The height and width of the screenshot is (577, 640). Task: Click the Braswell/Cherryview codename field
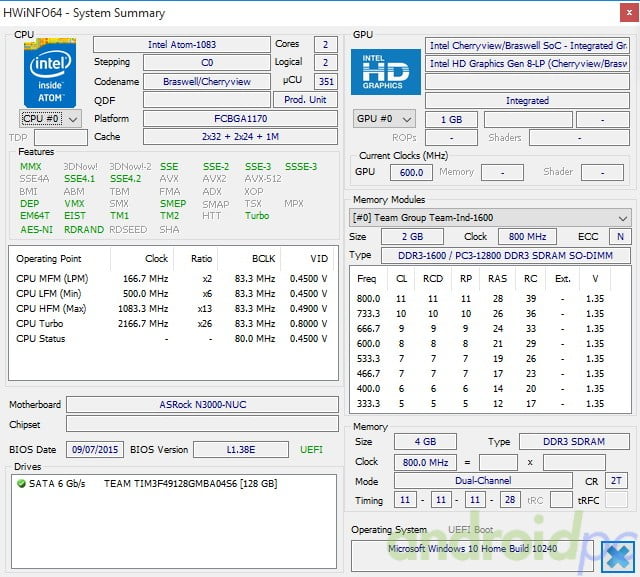click(x=207, y=82)
